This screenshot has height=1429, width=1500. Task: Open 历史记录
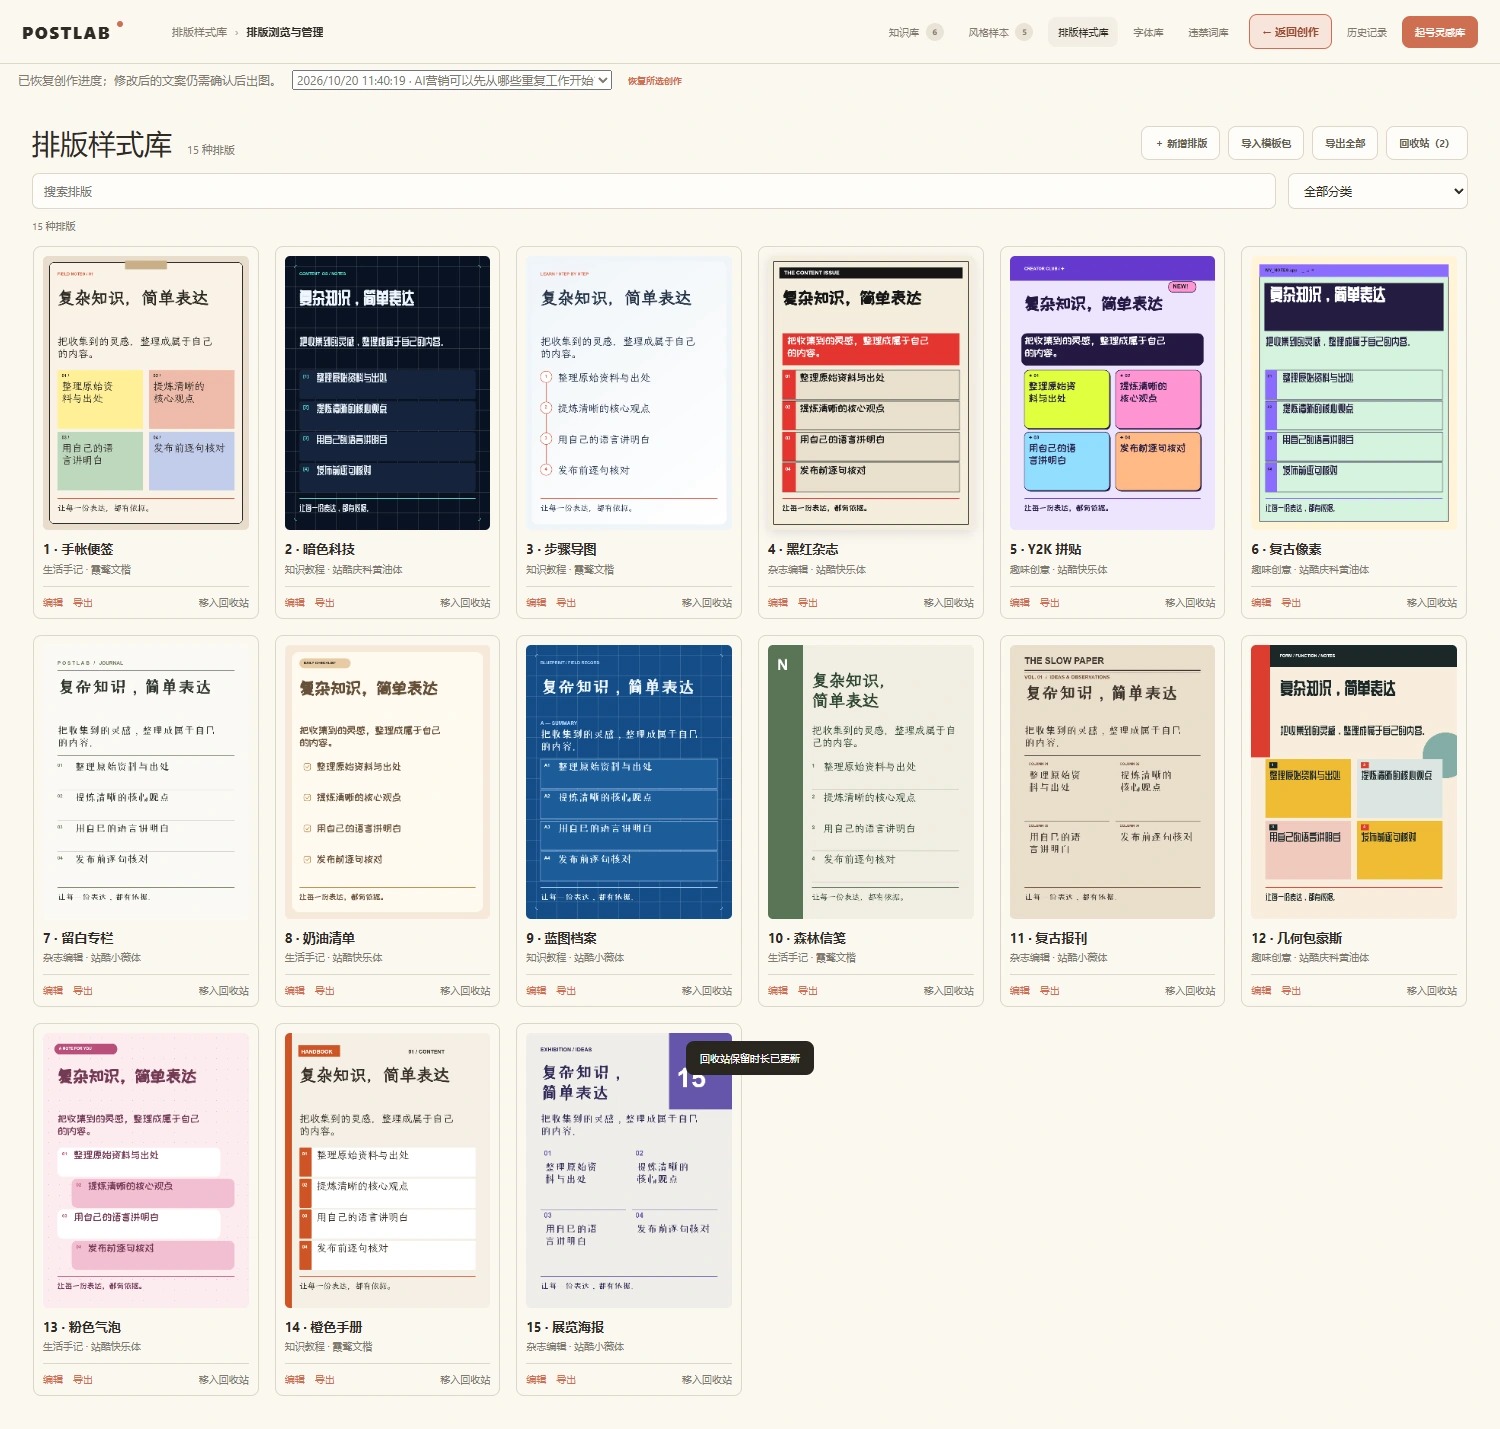[1366, 32]
